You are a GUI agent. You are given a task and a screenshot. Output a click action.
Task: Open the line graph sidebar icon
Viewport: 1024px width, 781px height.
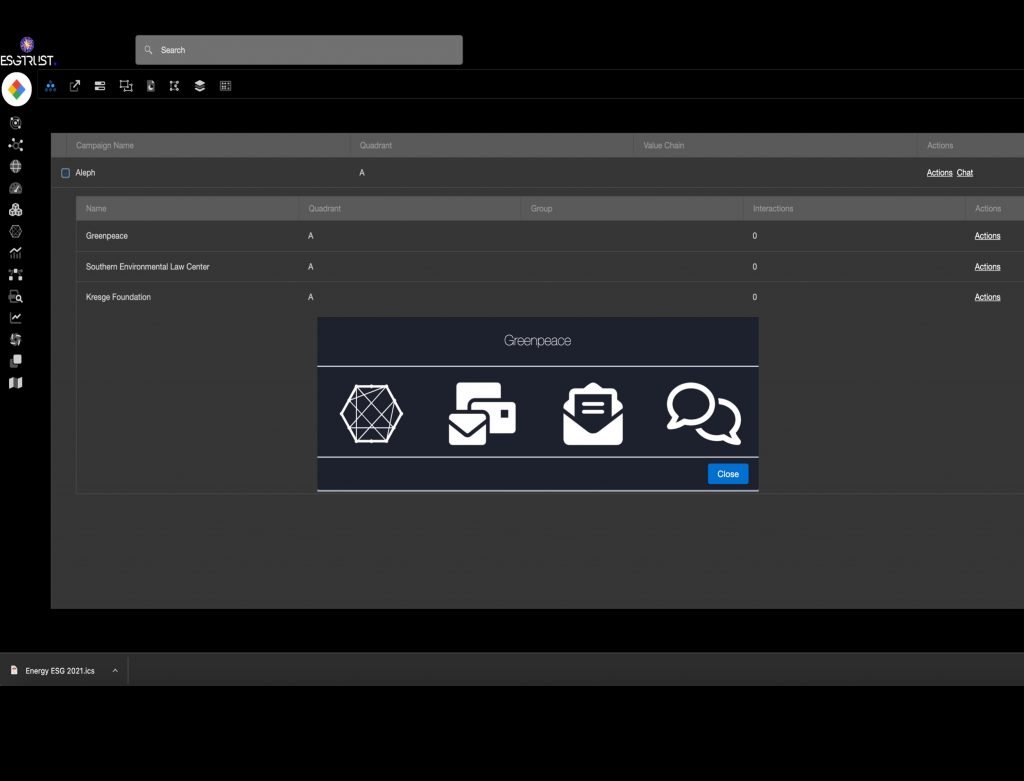[16, 318]
